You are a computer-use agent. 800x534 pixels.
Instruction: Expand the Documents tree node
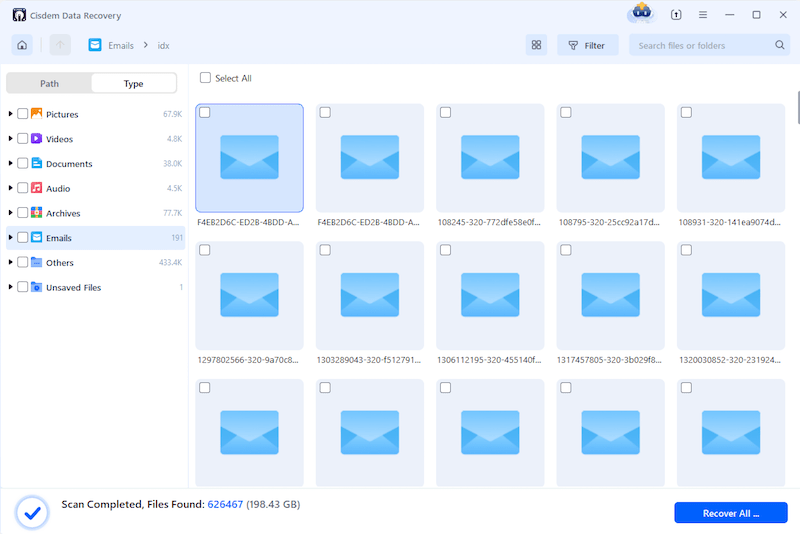click(10, 163)
